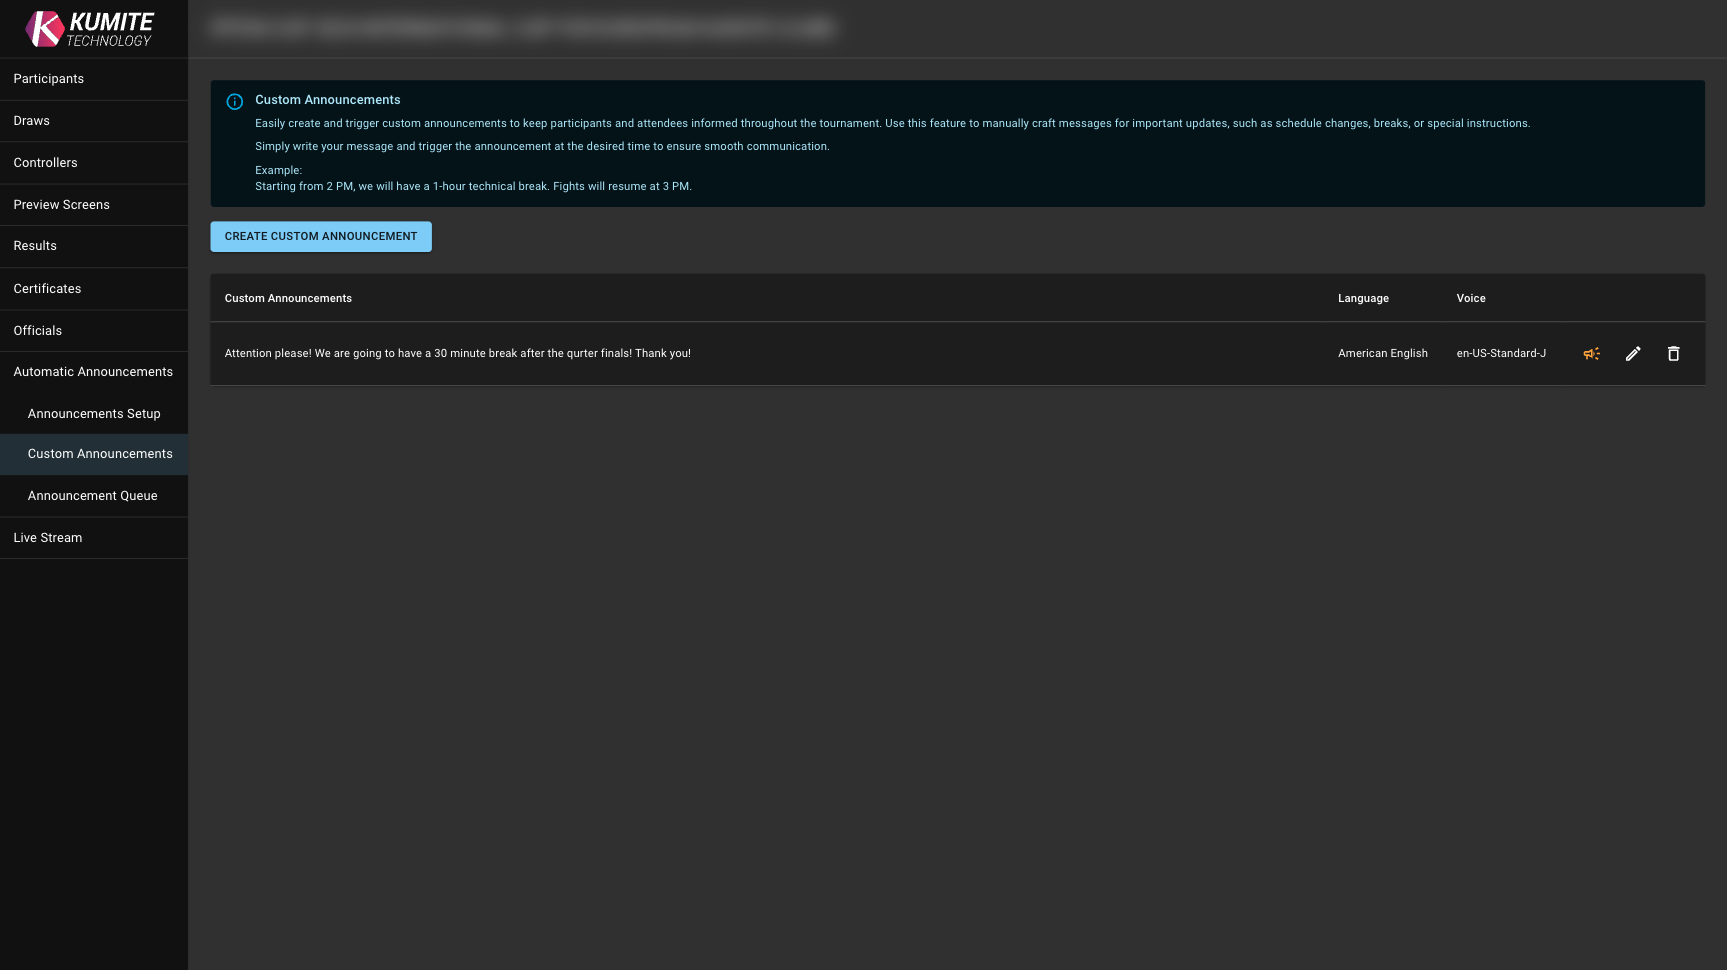Open the Certificates section
Screen dimensions: 1727x970
[48, 289]
